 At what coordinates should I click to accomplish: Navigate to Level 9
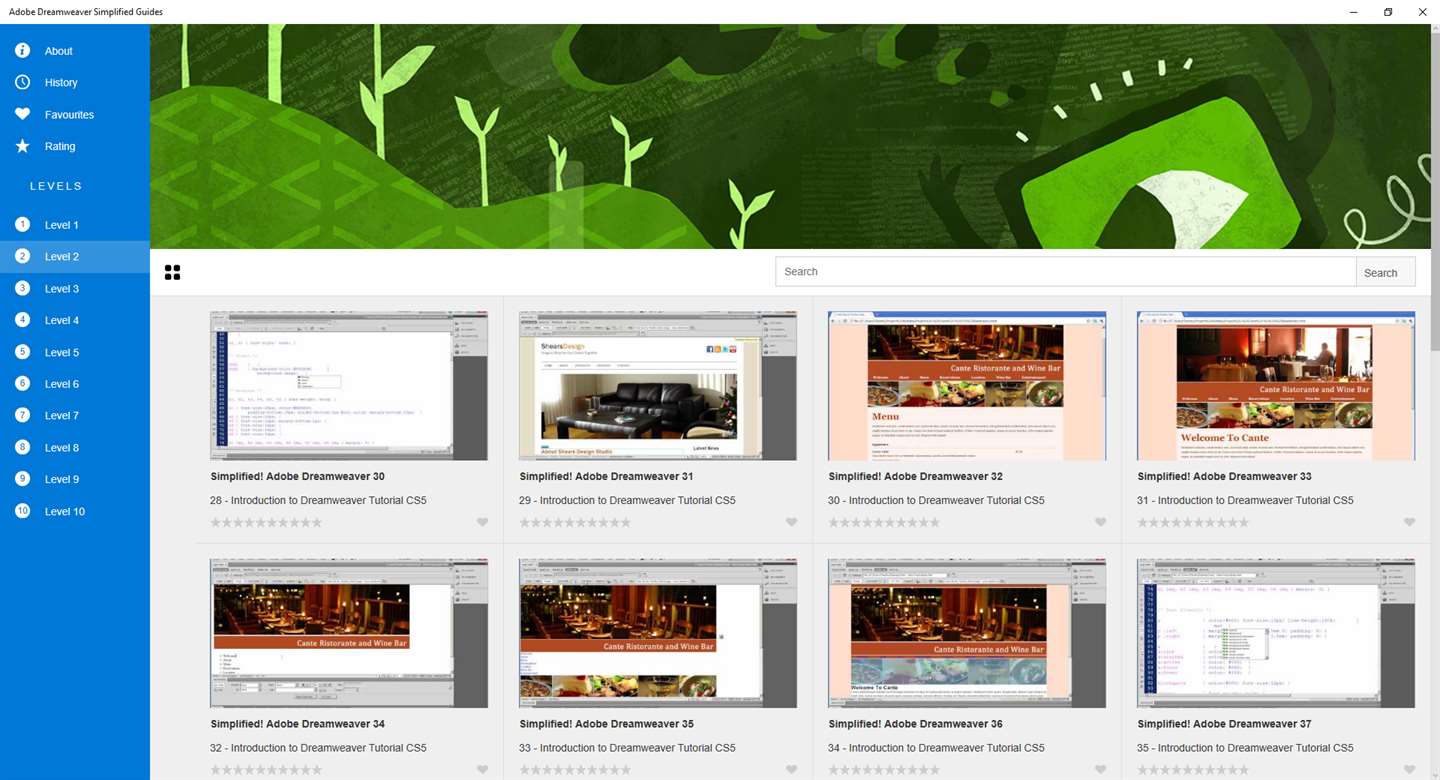[75, 479]
